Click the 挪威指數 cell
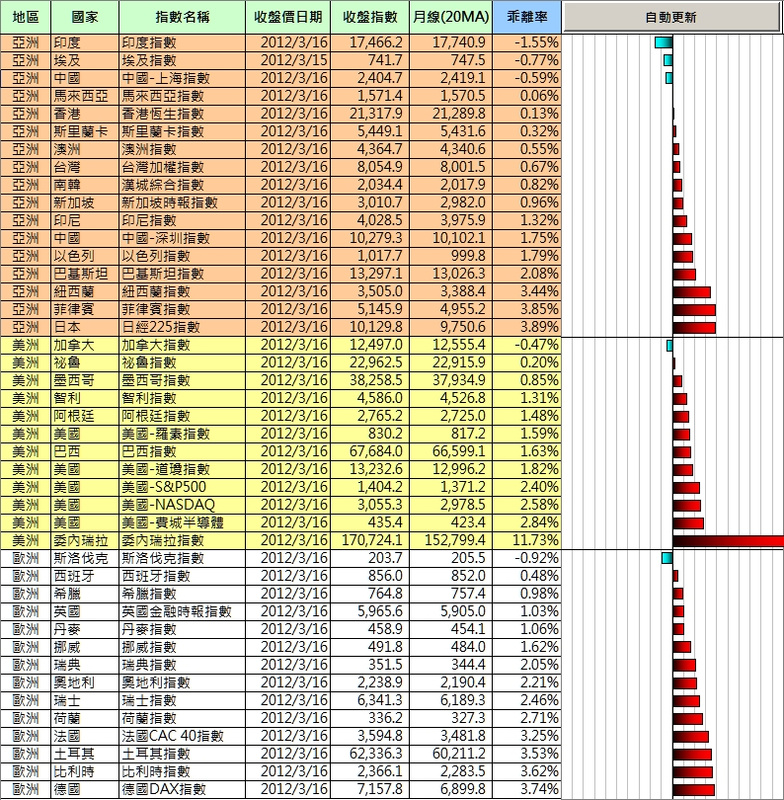Viewport: 784px width, 800px height. tap(182, 647)
